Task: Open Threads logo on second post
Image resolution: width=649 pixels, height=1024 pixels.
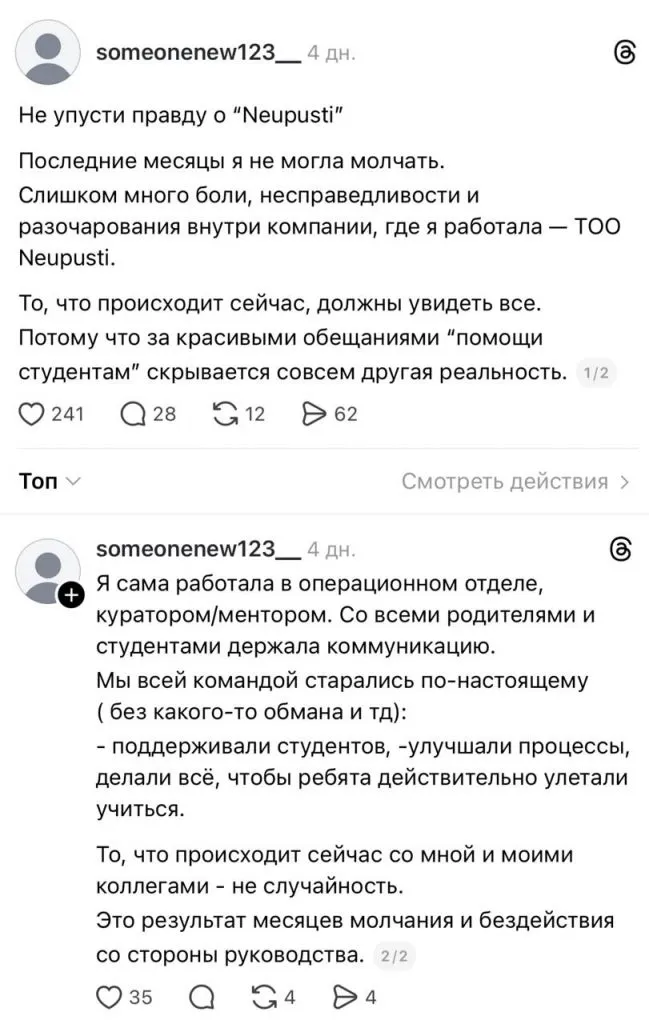Action: click(x=621, y=549)
